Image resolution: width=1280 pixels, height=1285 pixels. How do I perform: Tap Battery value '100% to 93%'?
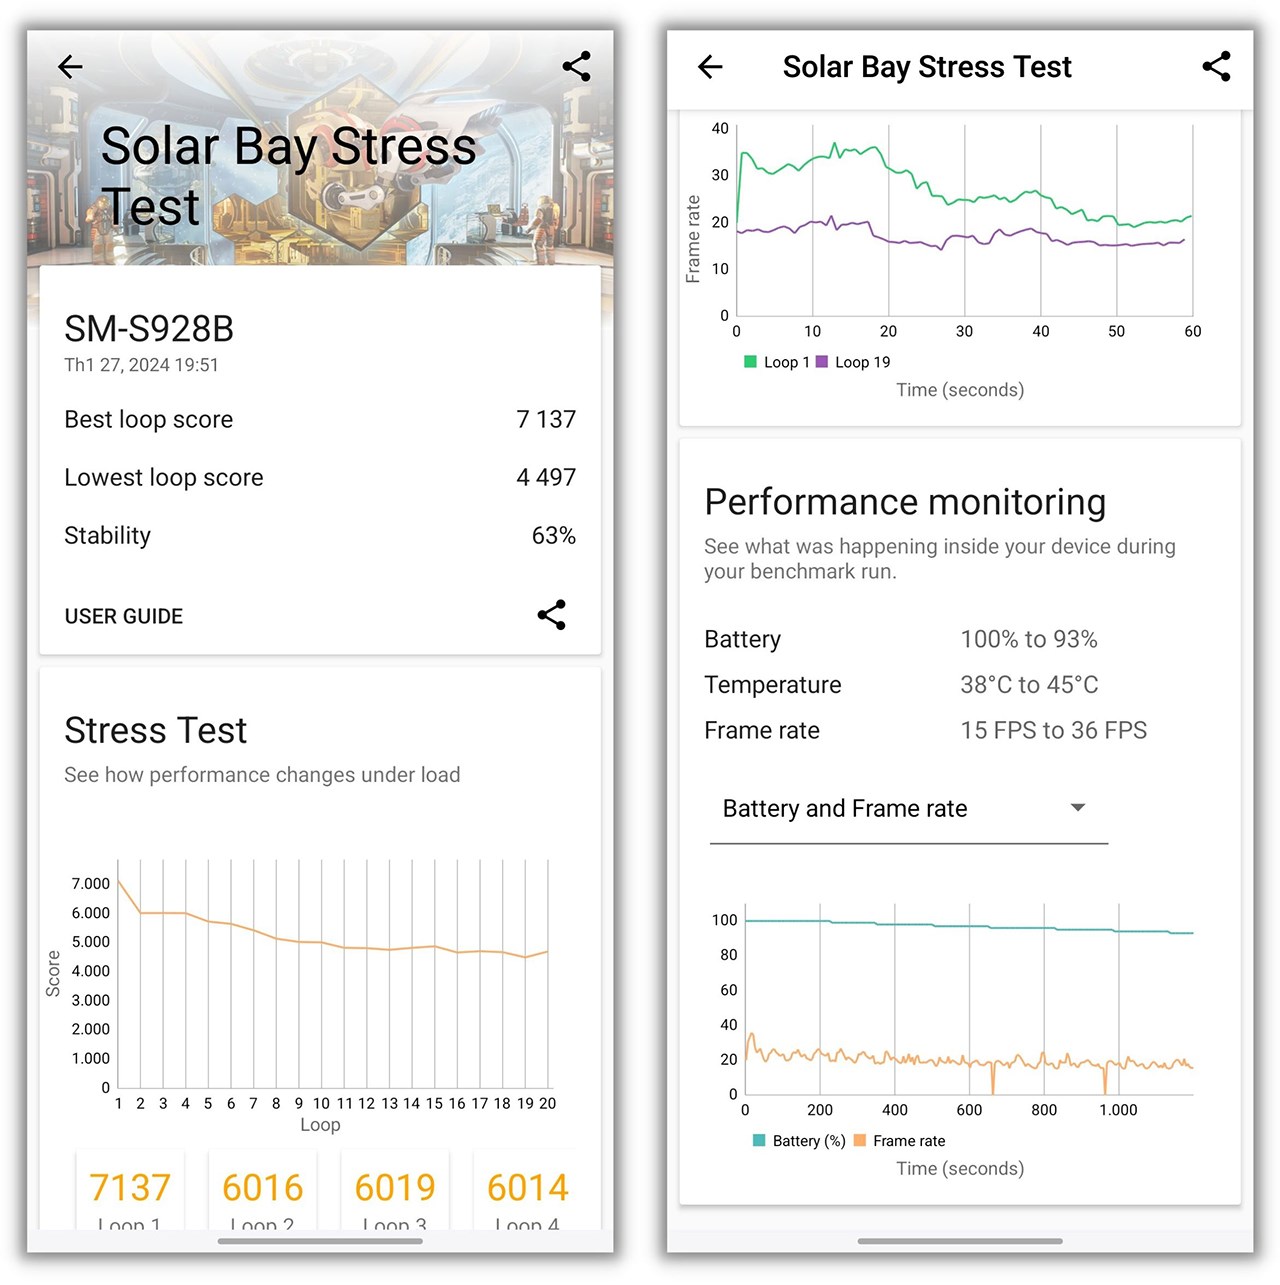[x=1029, y=640]
